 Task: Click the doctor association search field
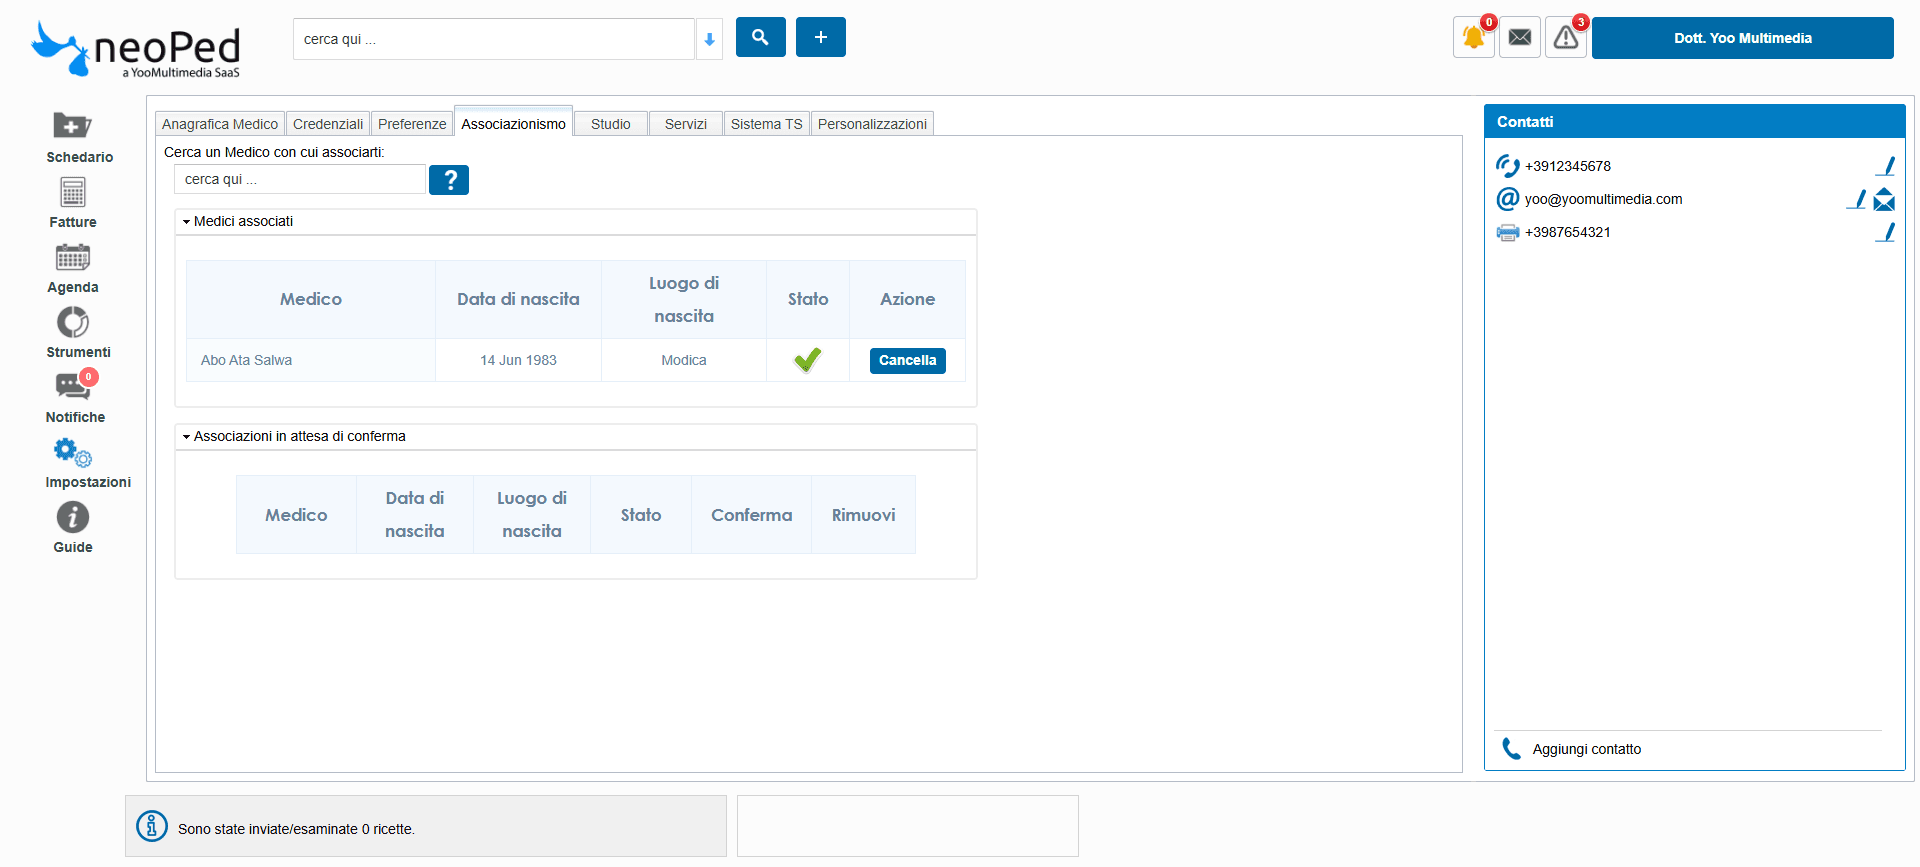(x=299, y=180)
